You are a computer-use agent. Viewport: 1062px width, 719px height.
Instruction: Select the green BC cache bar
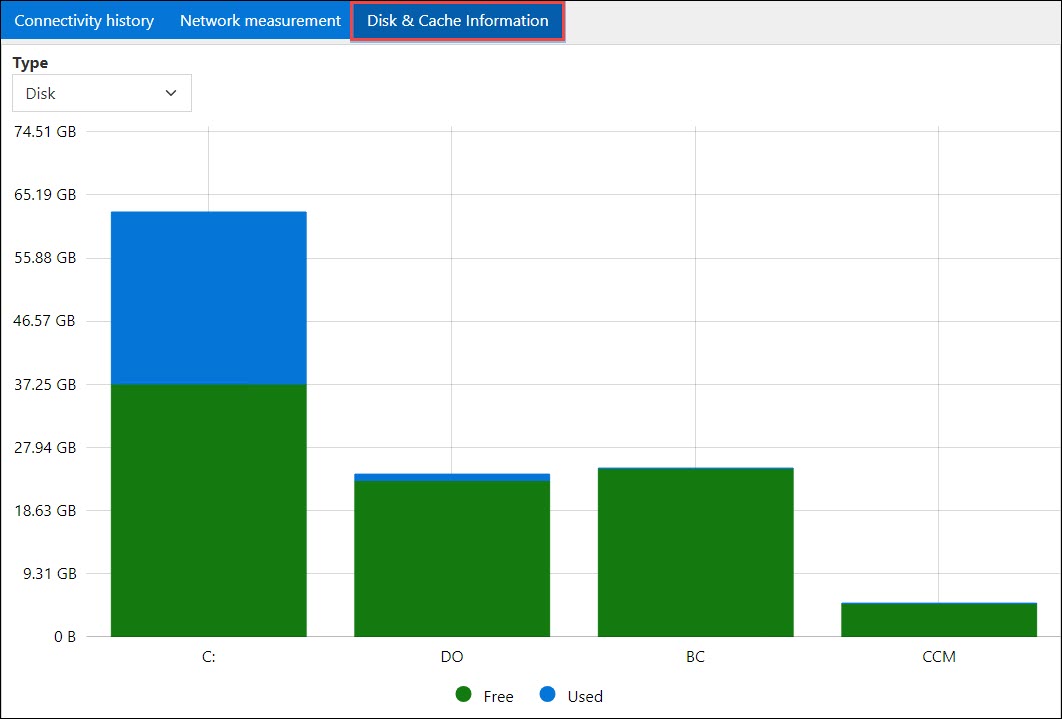tap(695, 552)
